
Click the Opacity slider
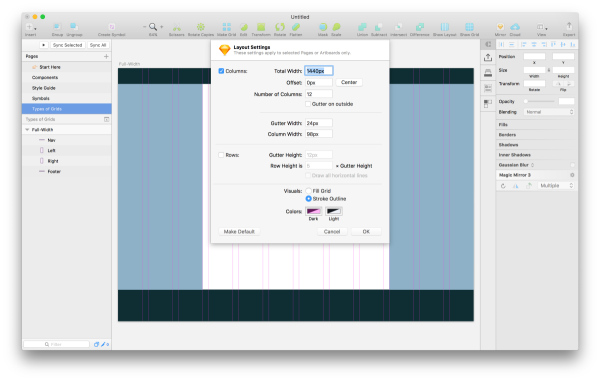coord(540,101)
